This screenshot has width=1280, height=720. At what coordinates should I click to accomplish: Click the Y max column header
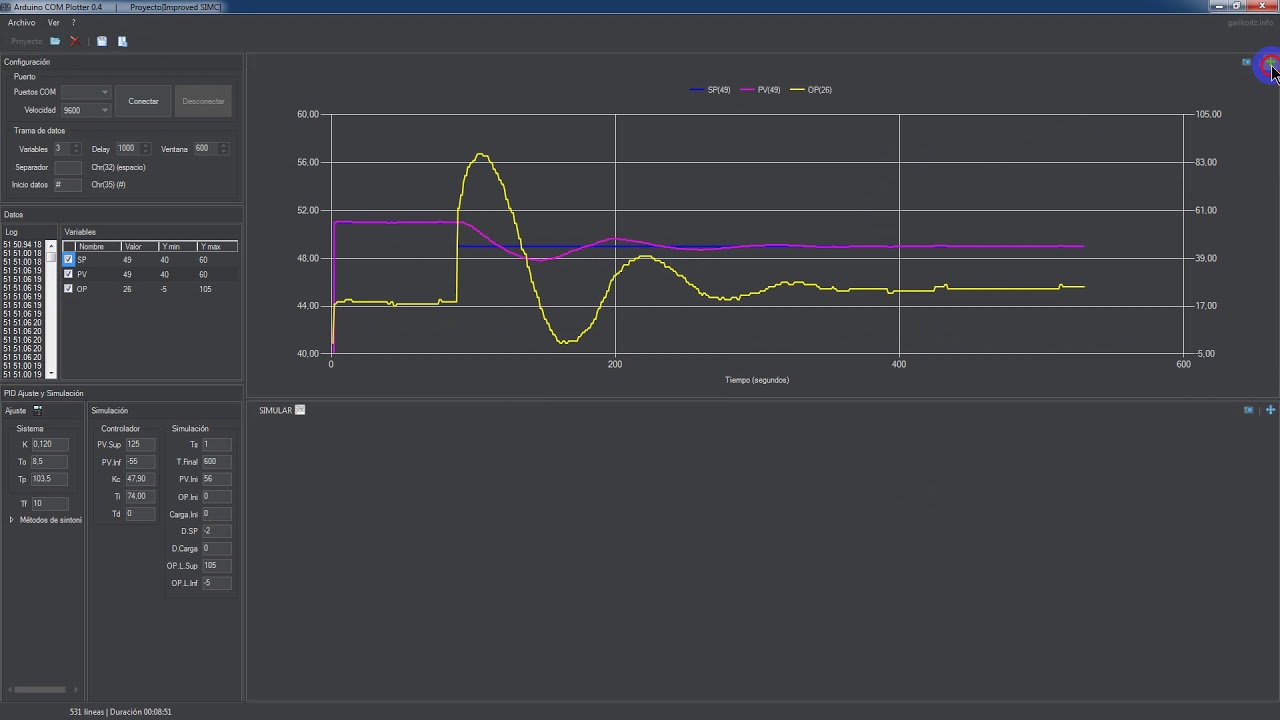[217, 246]
